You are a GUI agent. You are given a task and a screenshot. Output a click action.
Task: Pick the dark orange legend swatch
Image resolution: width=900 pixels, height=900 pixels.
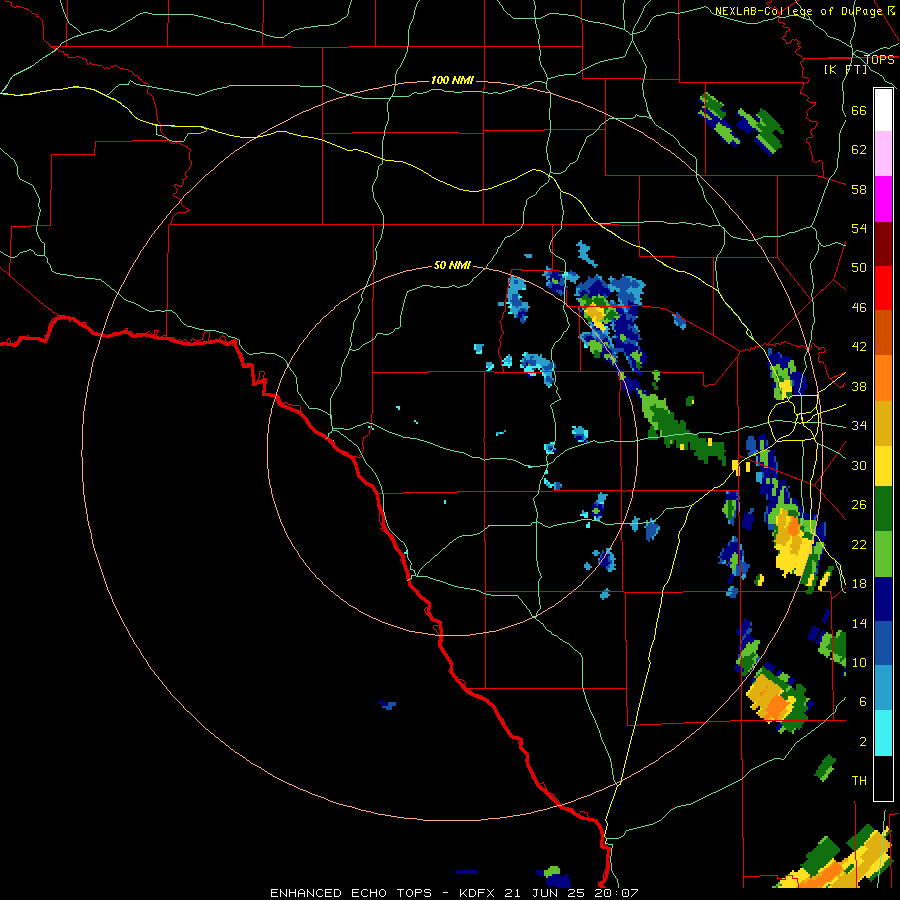(883, 333)
